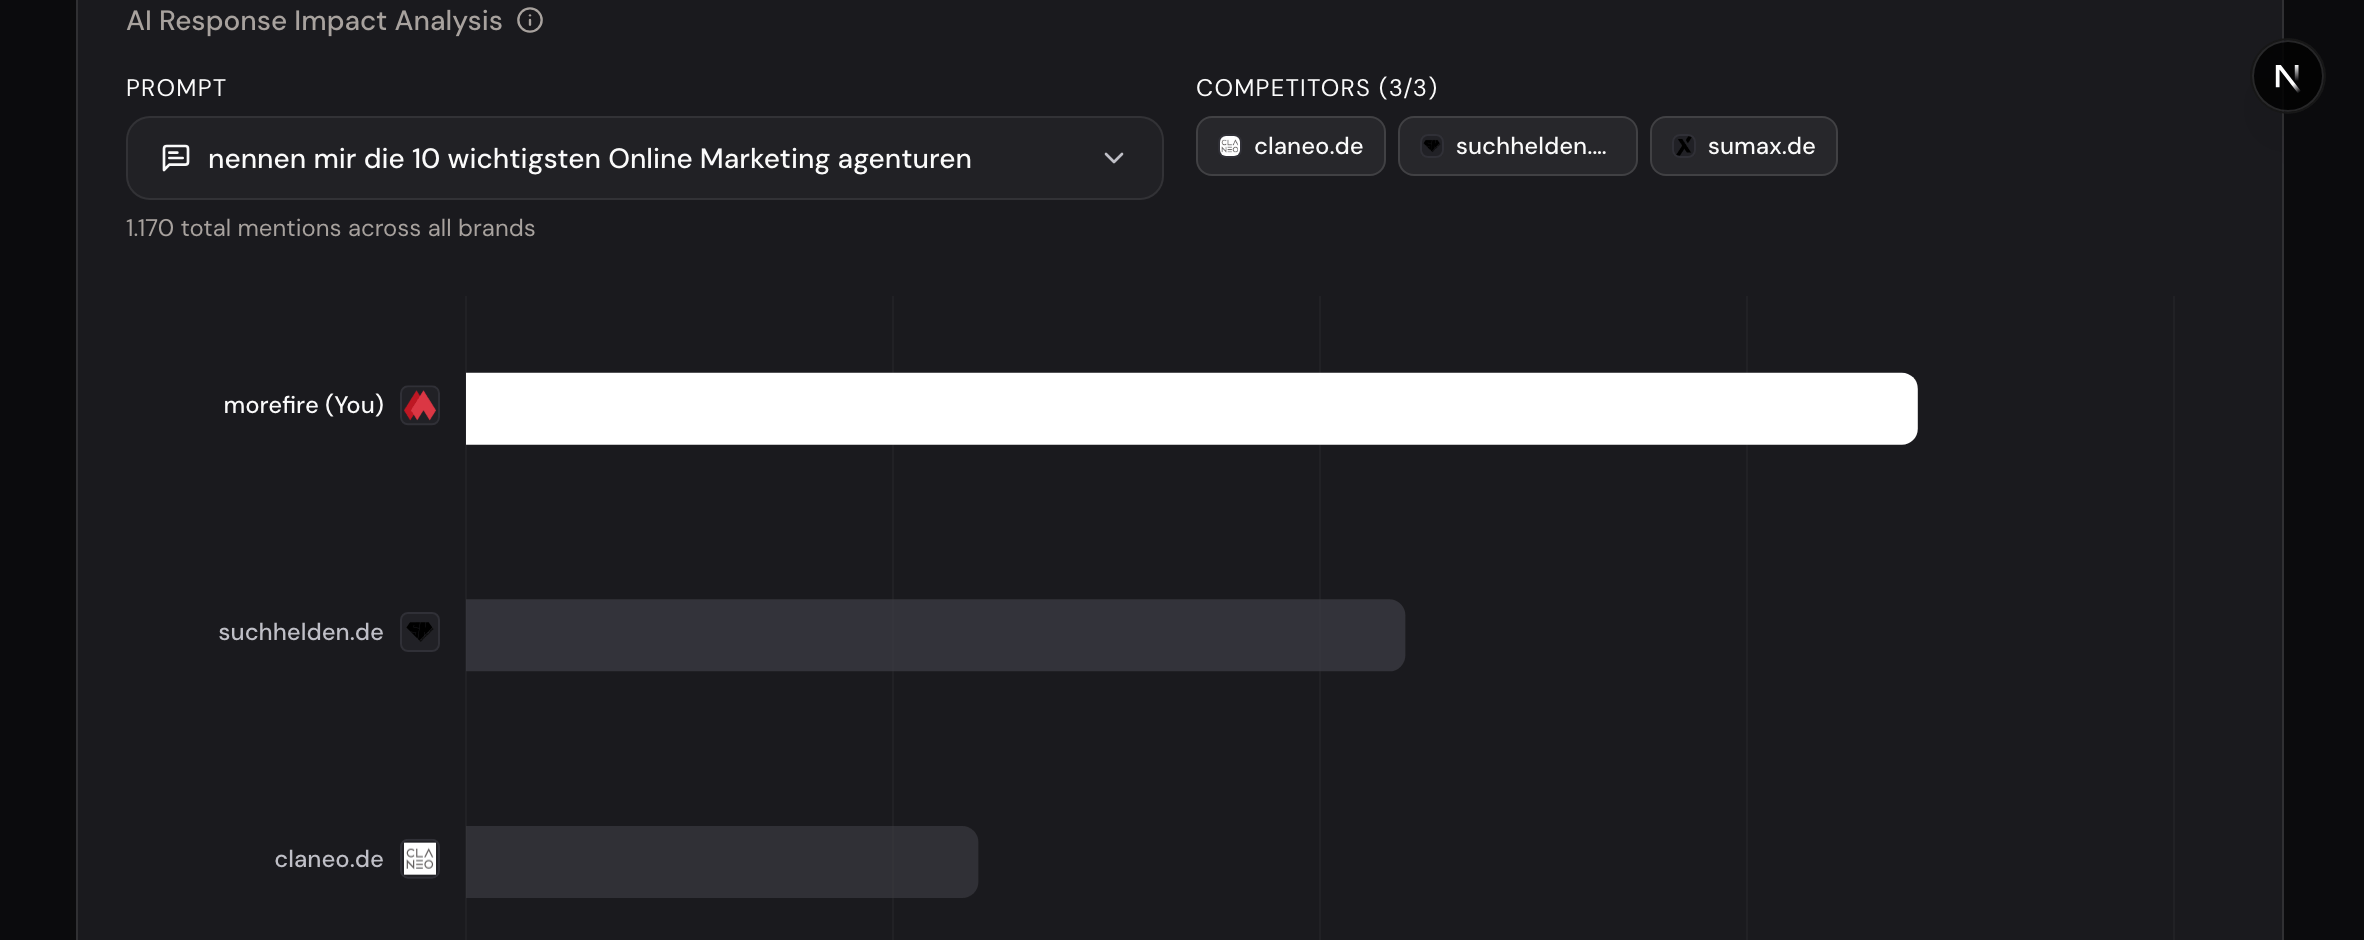This screenshot has height=940, width=2364.
Task: Click the chevron arrow in the prompt selector
Action: 1114,158
